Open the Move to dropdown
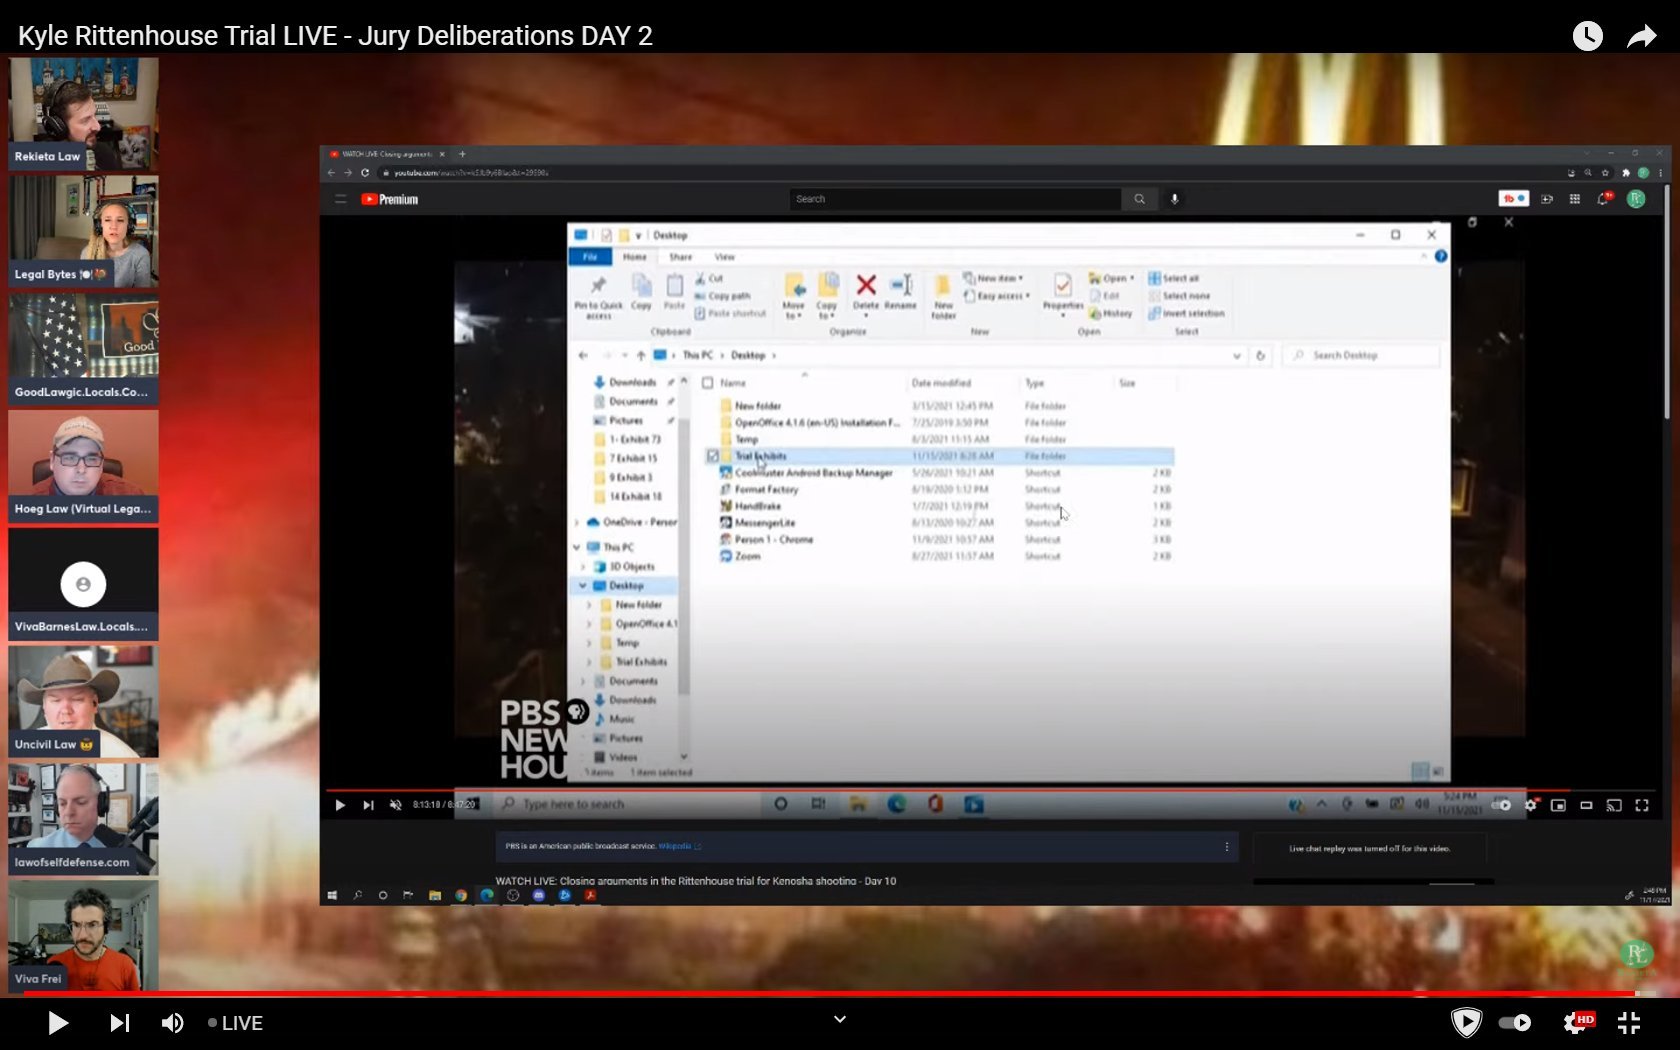1680x1050 pixels. click(793, 297)
